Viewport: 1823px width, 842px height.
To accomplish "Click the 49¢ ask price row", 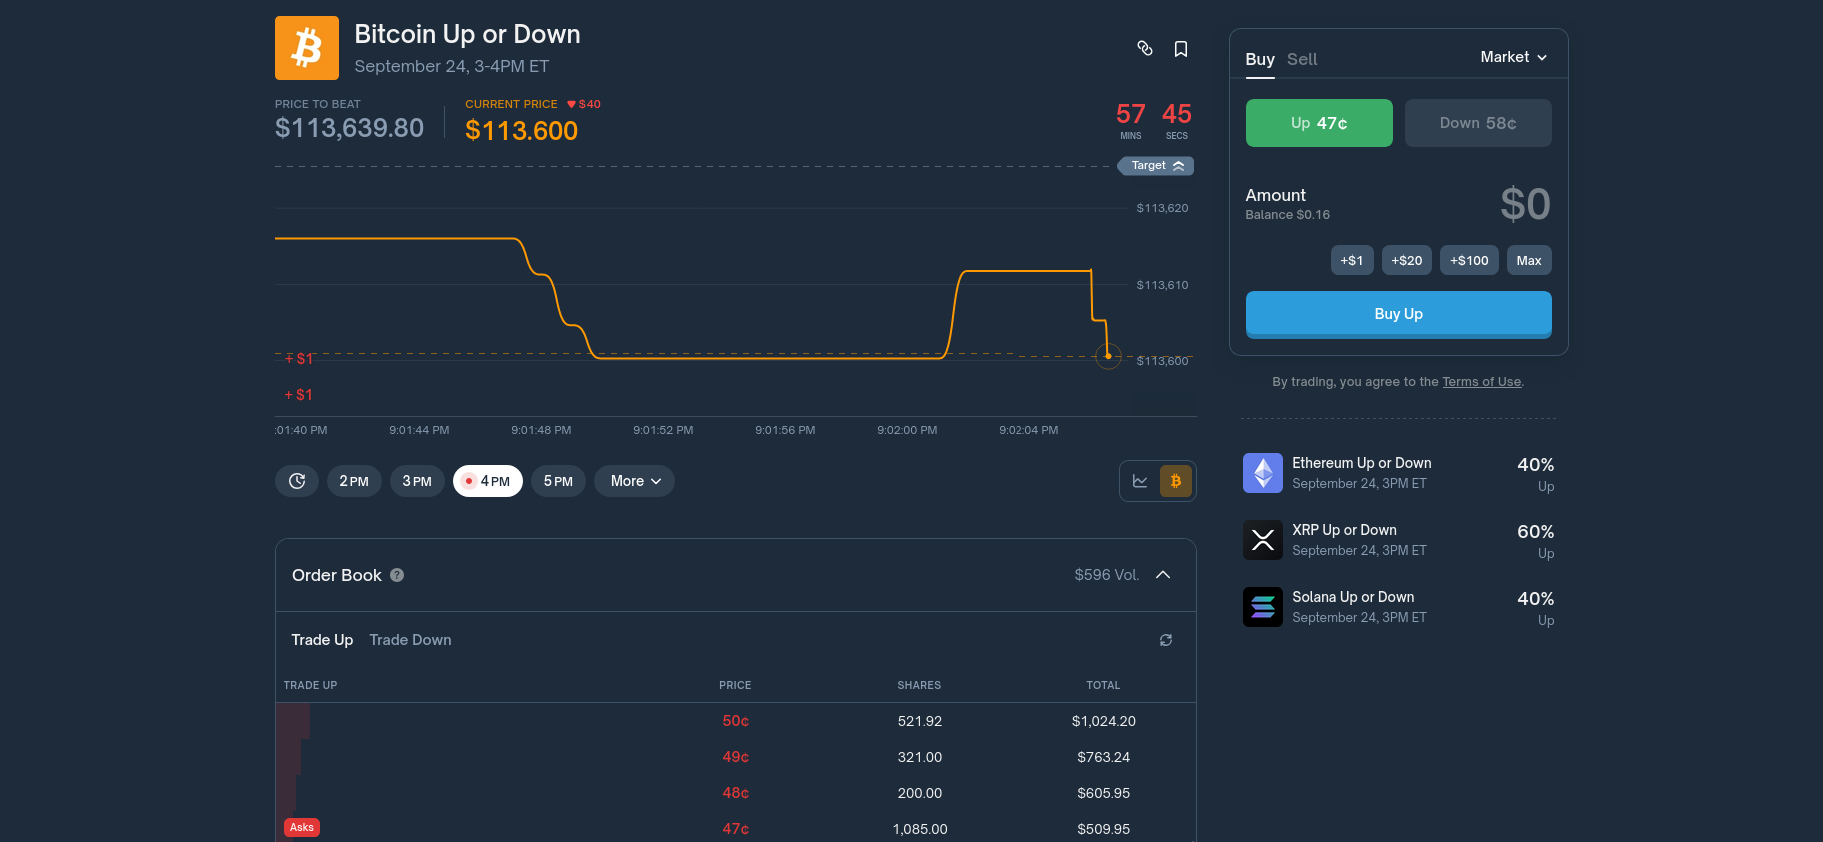I will (x=736, y=757).
